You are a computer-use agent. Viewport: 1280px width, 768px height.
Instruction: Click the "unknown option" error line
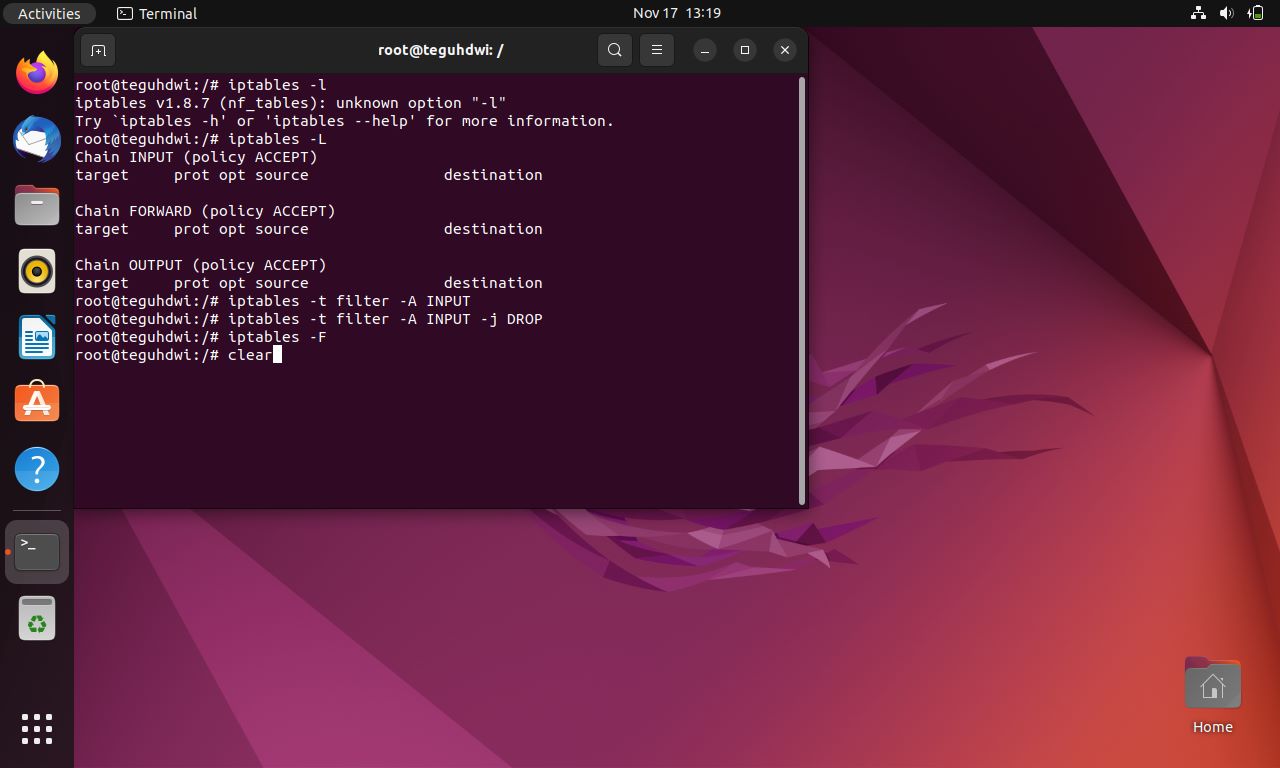click(x=291, y=103)
